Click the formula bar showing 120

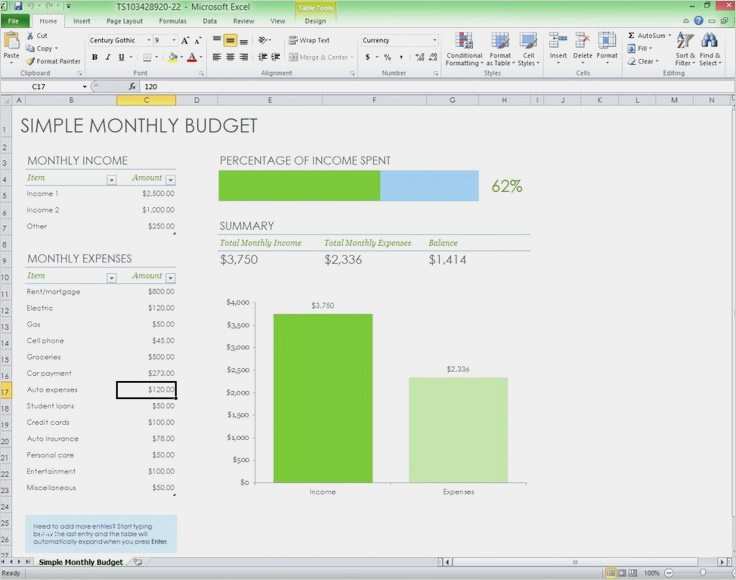[x=437, y=86]
